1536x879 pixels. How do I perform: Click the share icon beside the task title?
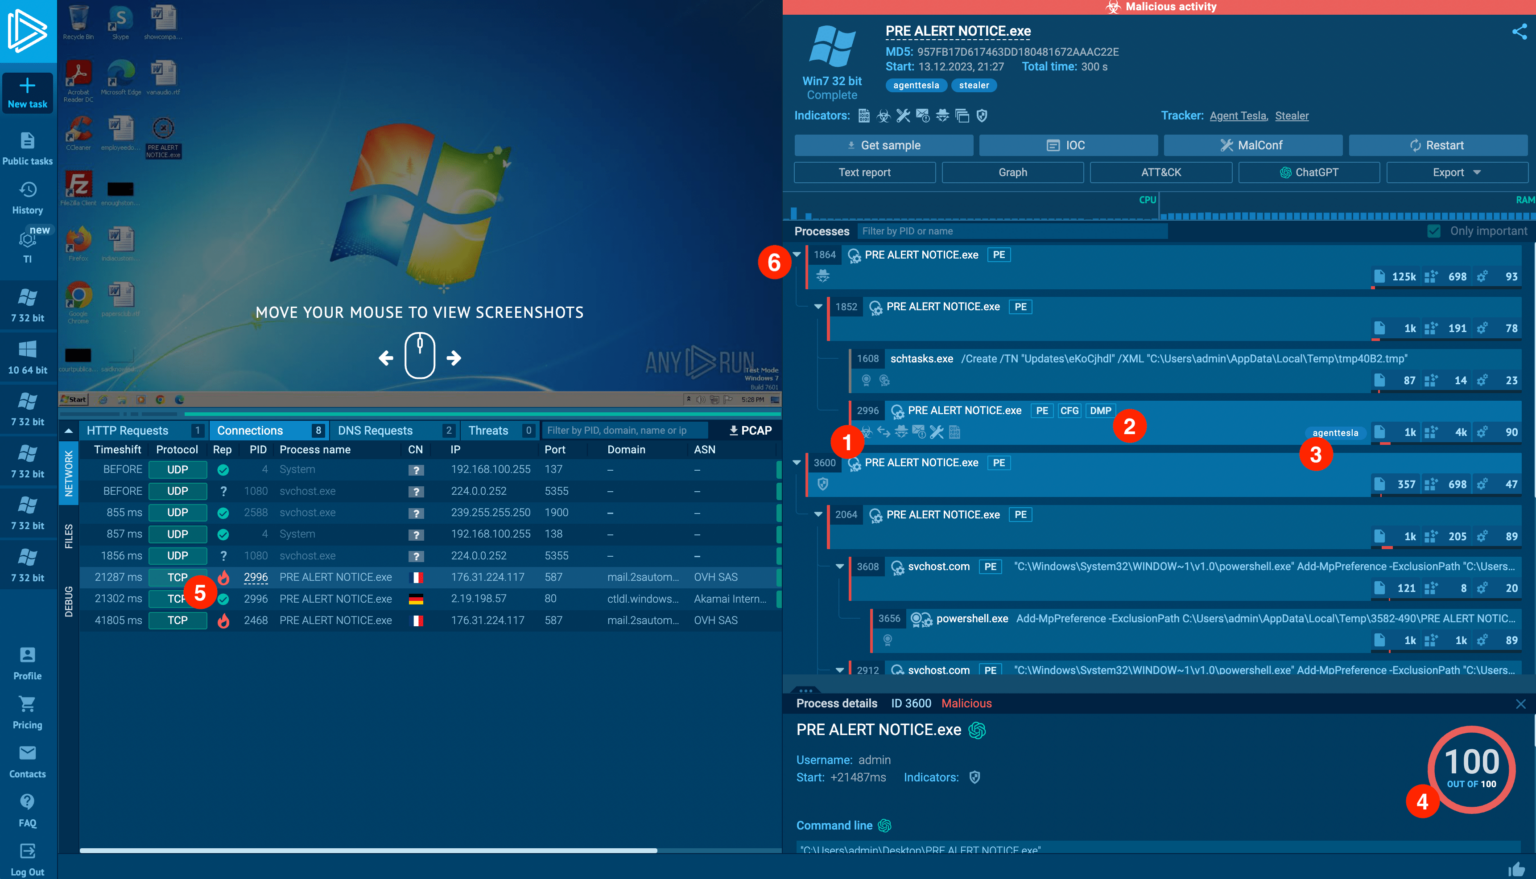[x=1519, y=32]
